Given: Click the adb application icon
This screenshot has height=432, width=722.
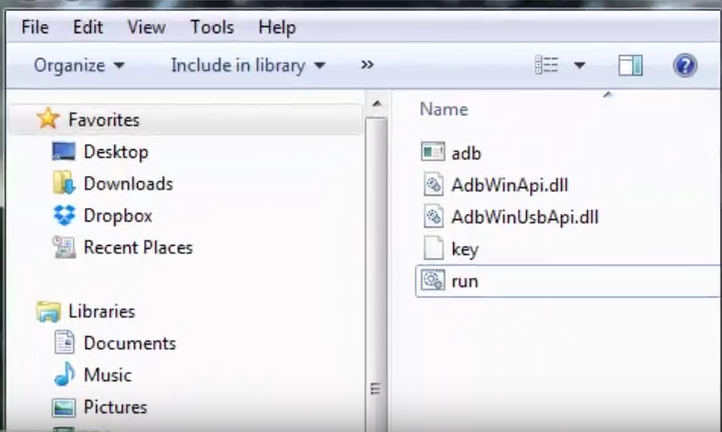Looking at the screenshot, I should pos(432,152).
